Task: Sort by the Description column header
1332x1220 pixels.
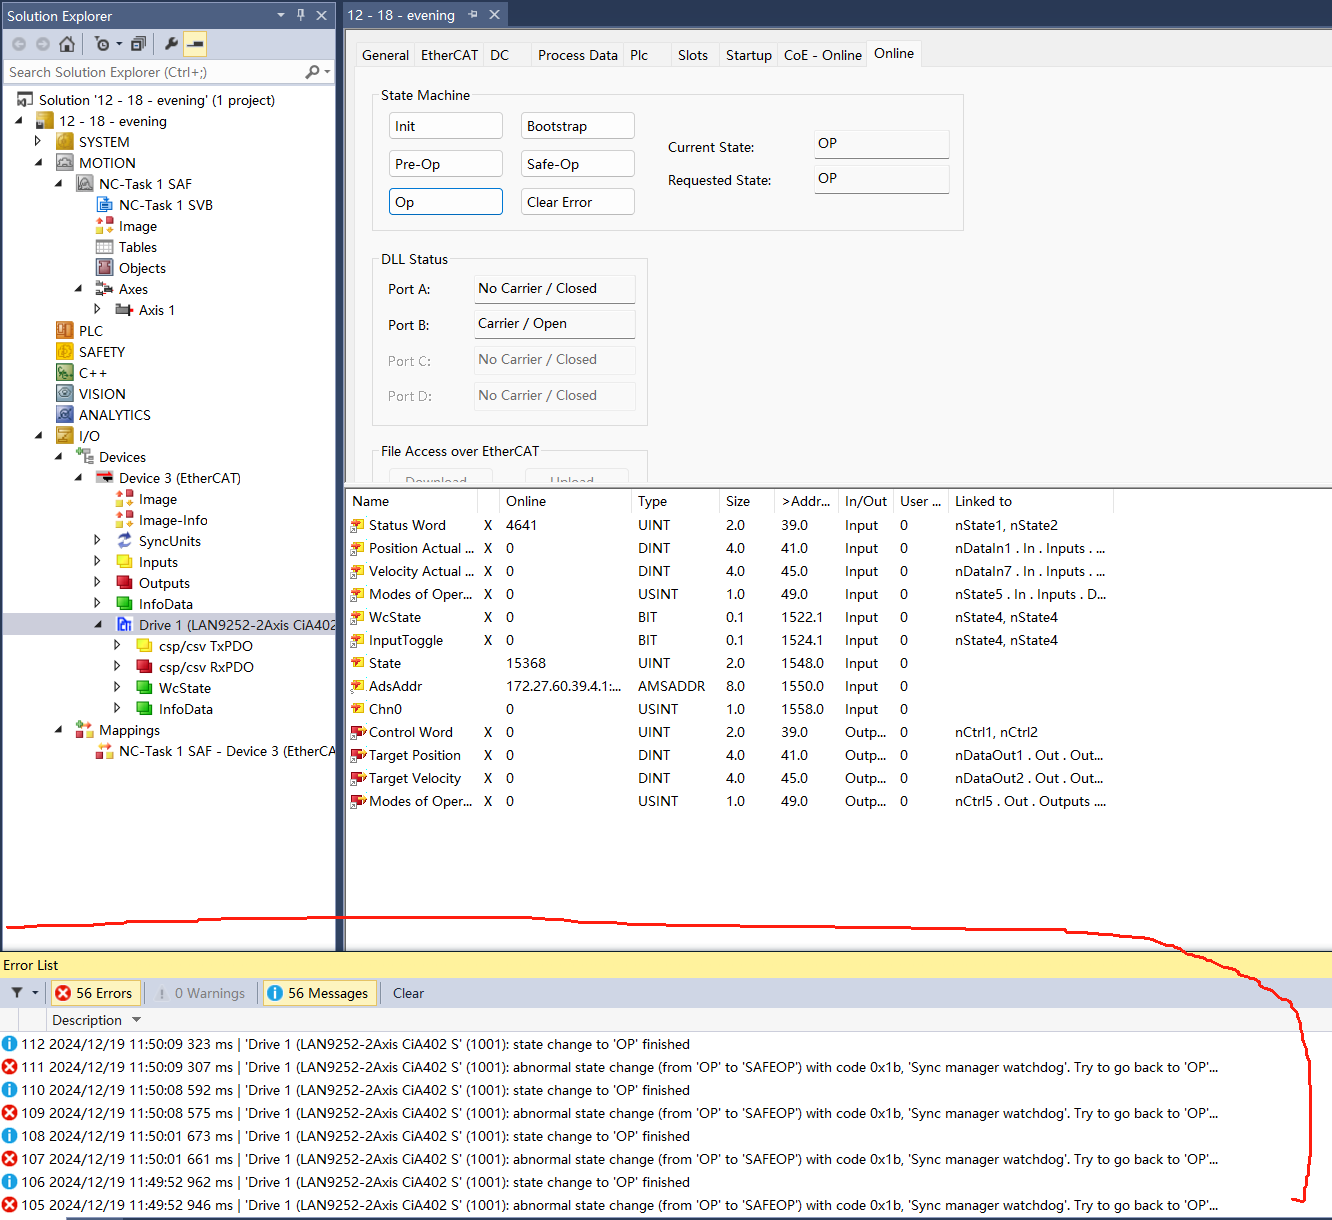Action: (x=87, y=1020)
